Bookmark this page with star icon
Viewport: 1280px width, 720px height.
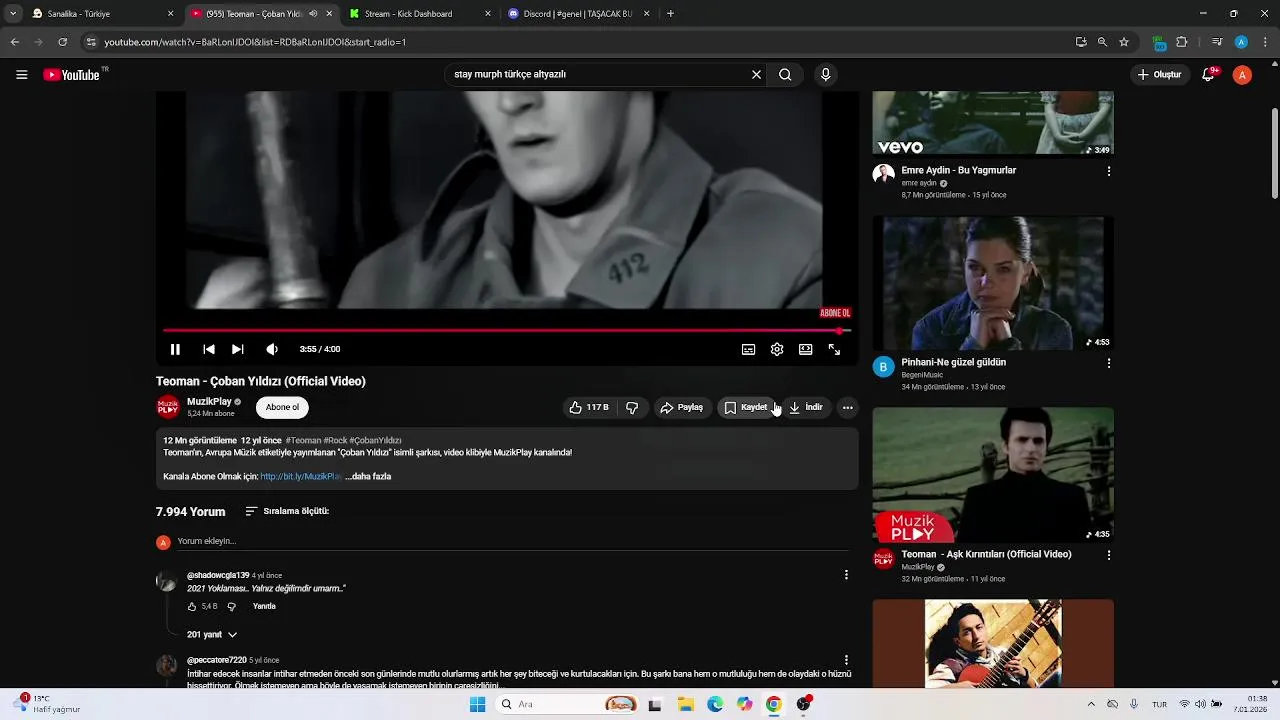1124,42
